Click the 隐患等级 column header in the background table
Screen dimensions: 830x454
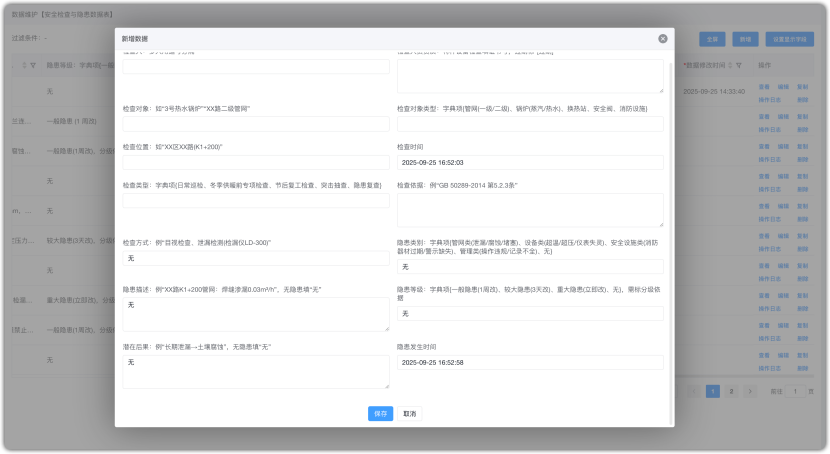80,65
